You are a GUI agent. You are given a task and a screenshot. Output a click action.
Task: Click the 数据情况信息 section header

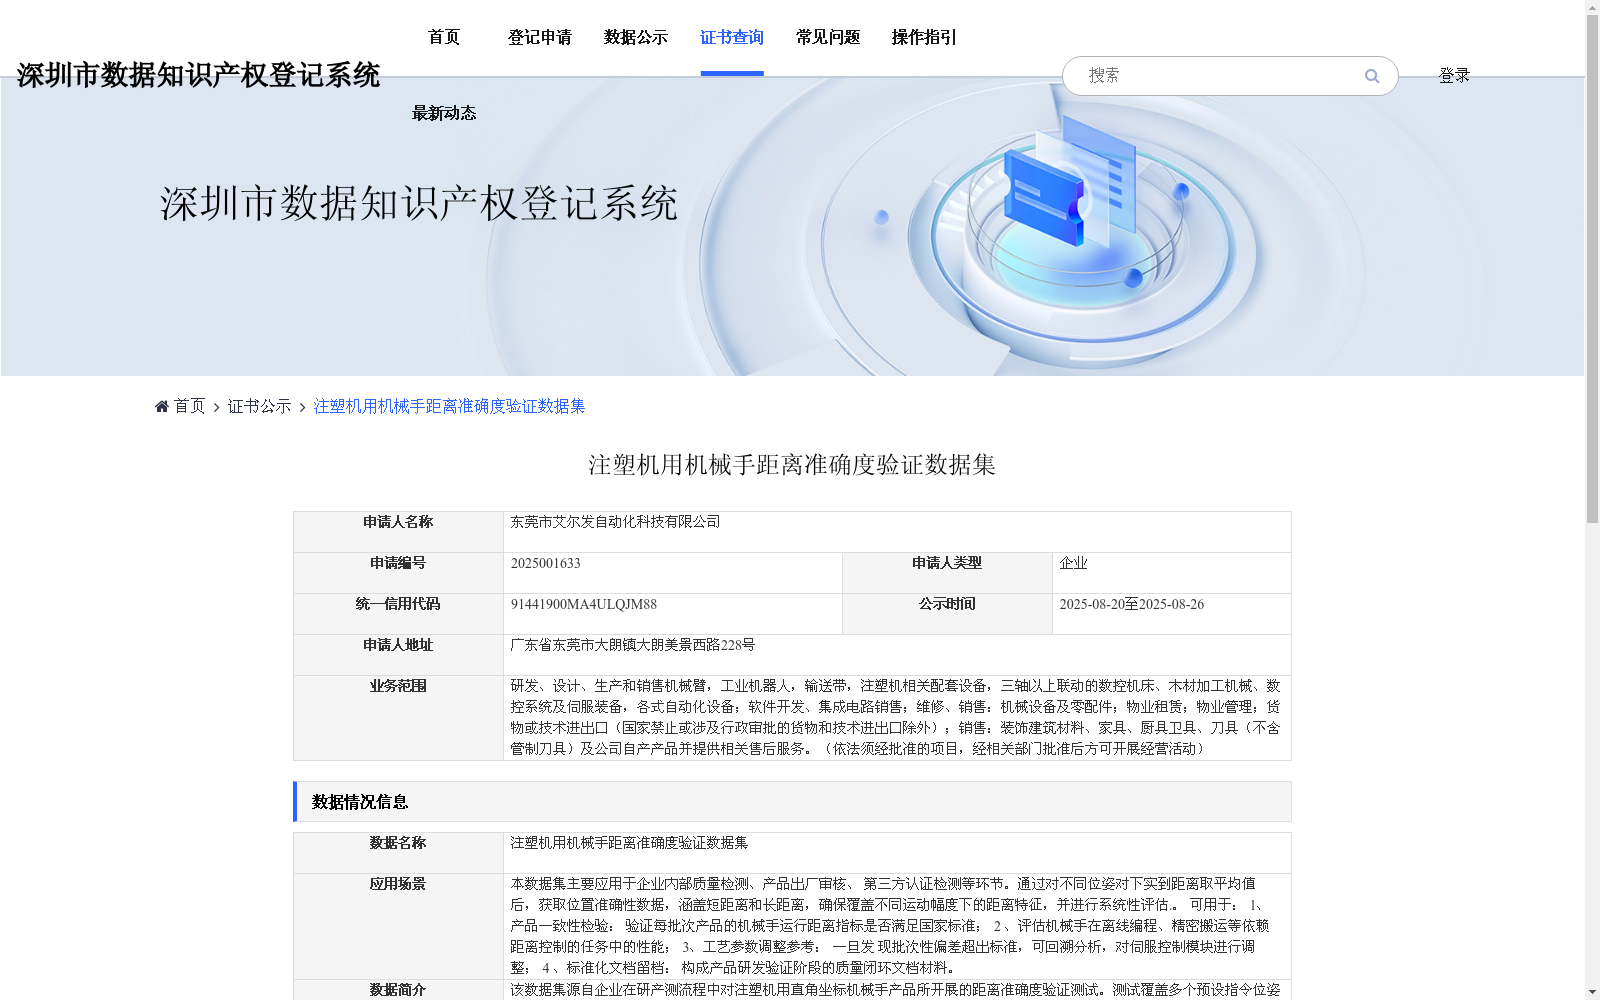pos(792,802)
